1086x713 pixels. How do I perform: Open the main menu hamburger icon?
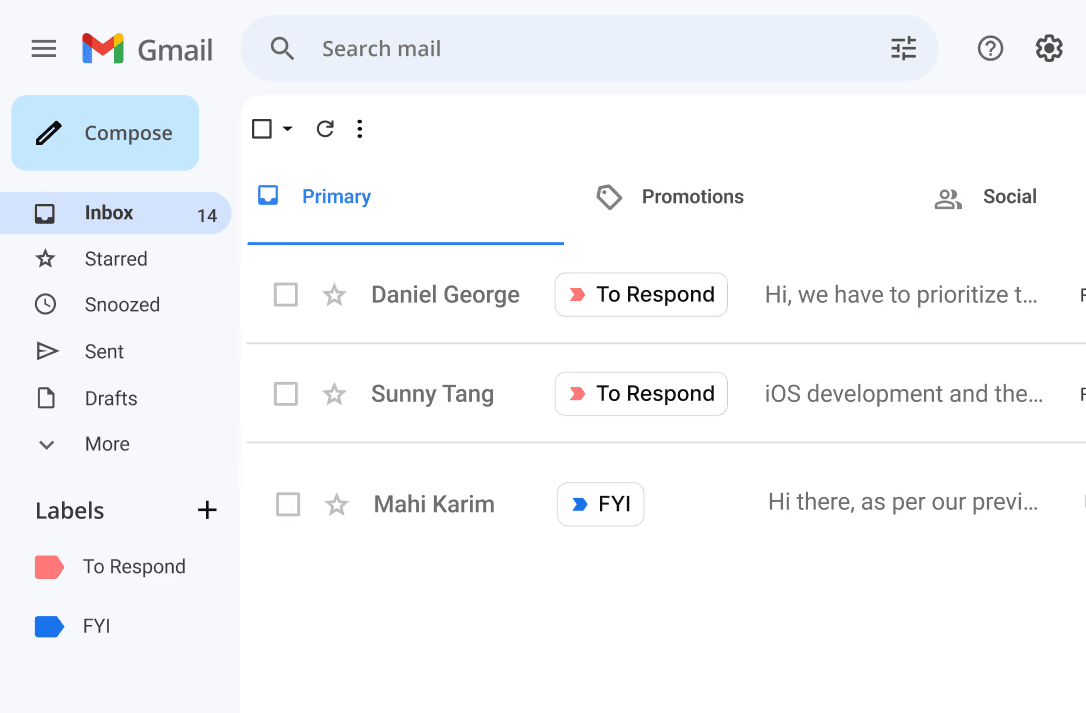[x=44, y=49]
